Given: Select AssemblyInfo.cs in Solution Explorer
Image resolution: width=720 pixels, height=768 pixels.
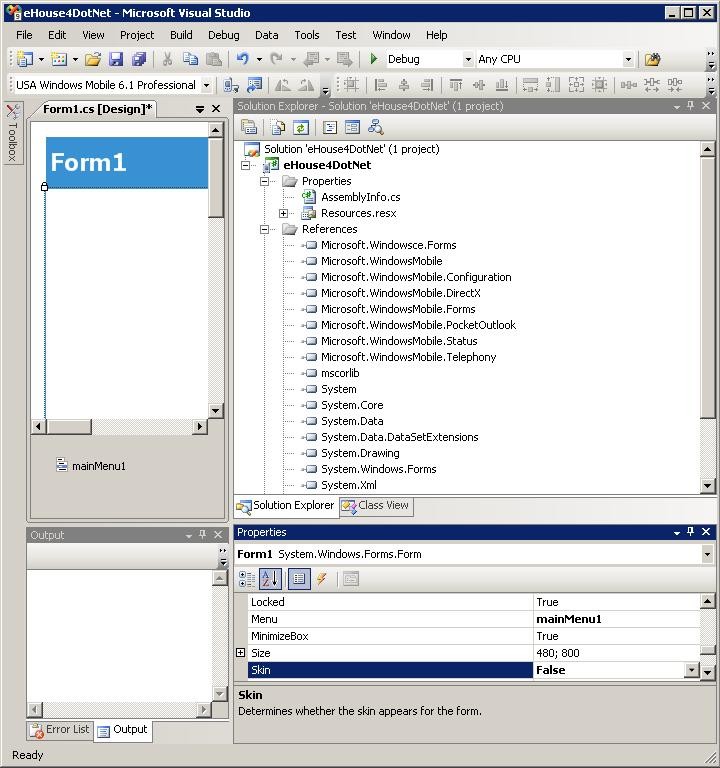Looking at the screenshot, I should (360, 197).
